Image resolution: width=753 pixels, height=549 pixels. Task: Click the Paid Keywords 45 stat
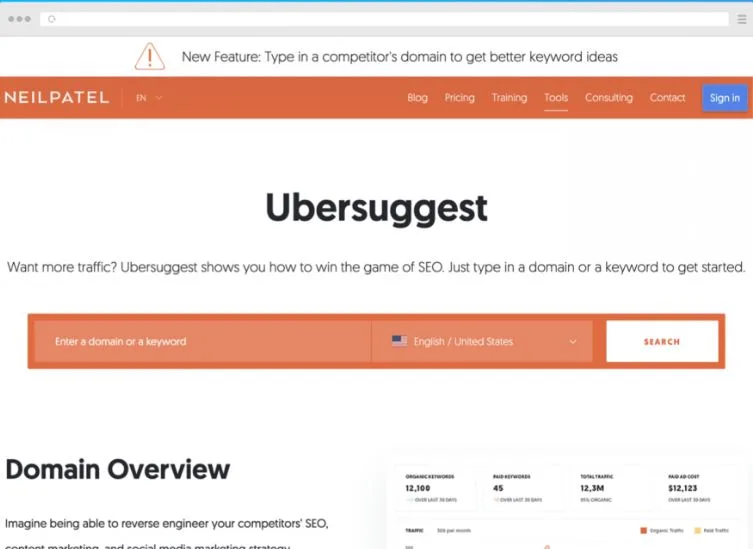click(x=517, y=488)
